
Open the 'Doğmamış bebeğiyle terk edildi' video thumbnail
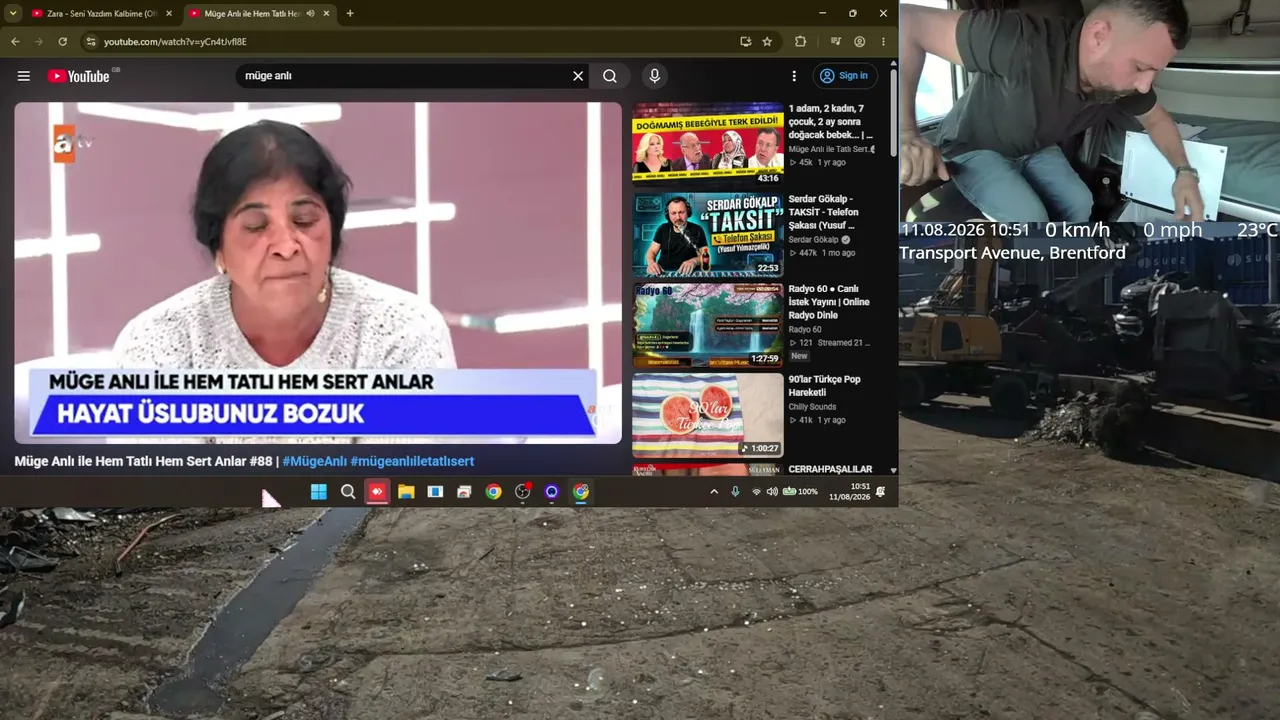click(x=708, y=144)
